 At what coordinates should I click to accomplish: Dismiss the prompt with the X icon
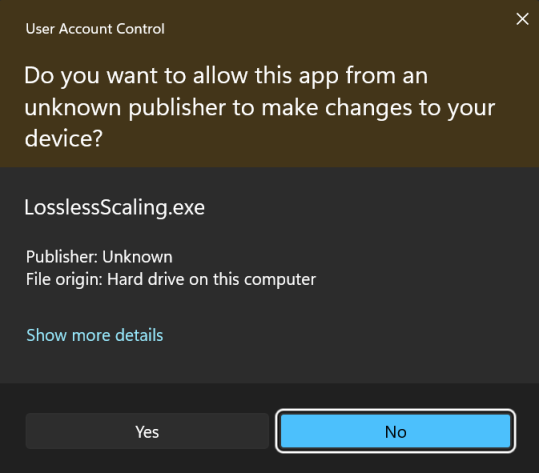[x=522, y=19]
